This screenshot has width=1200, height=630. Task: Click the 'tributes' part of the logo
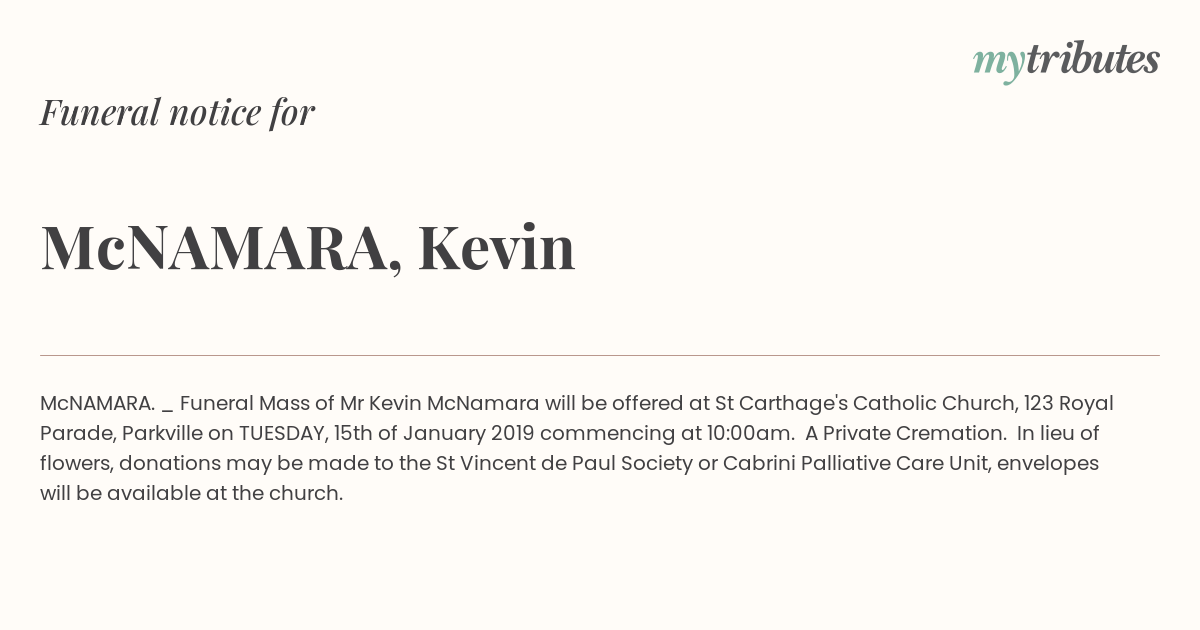point(1093,59)
